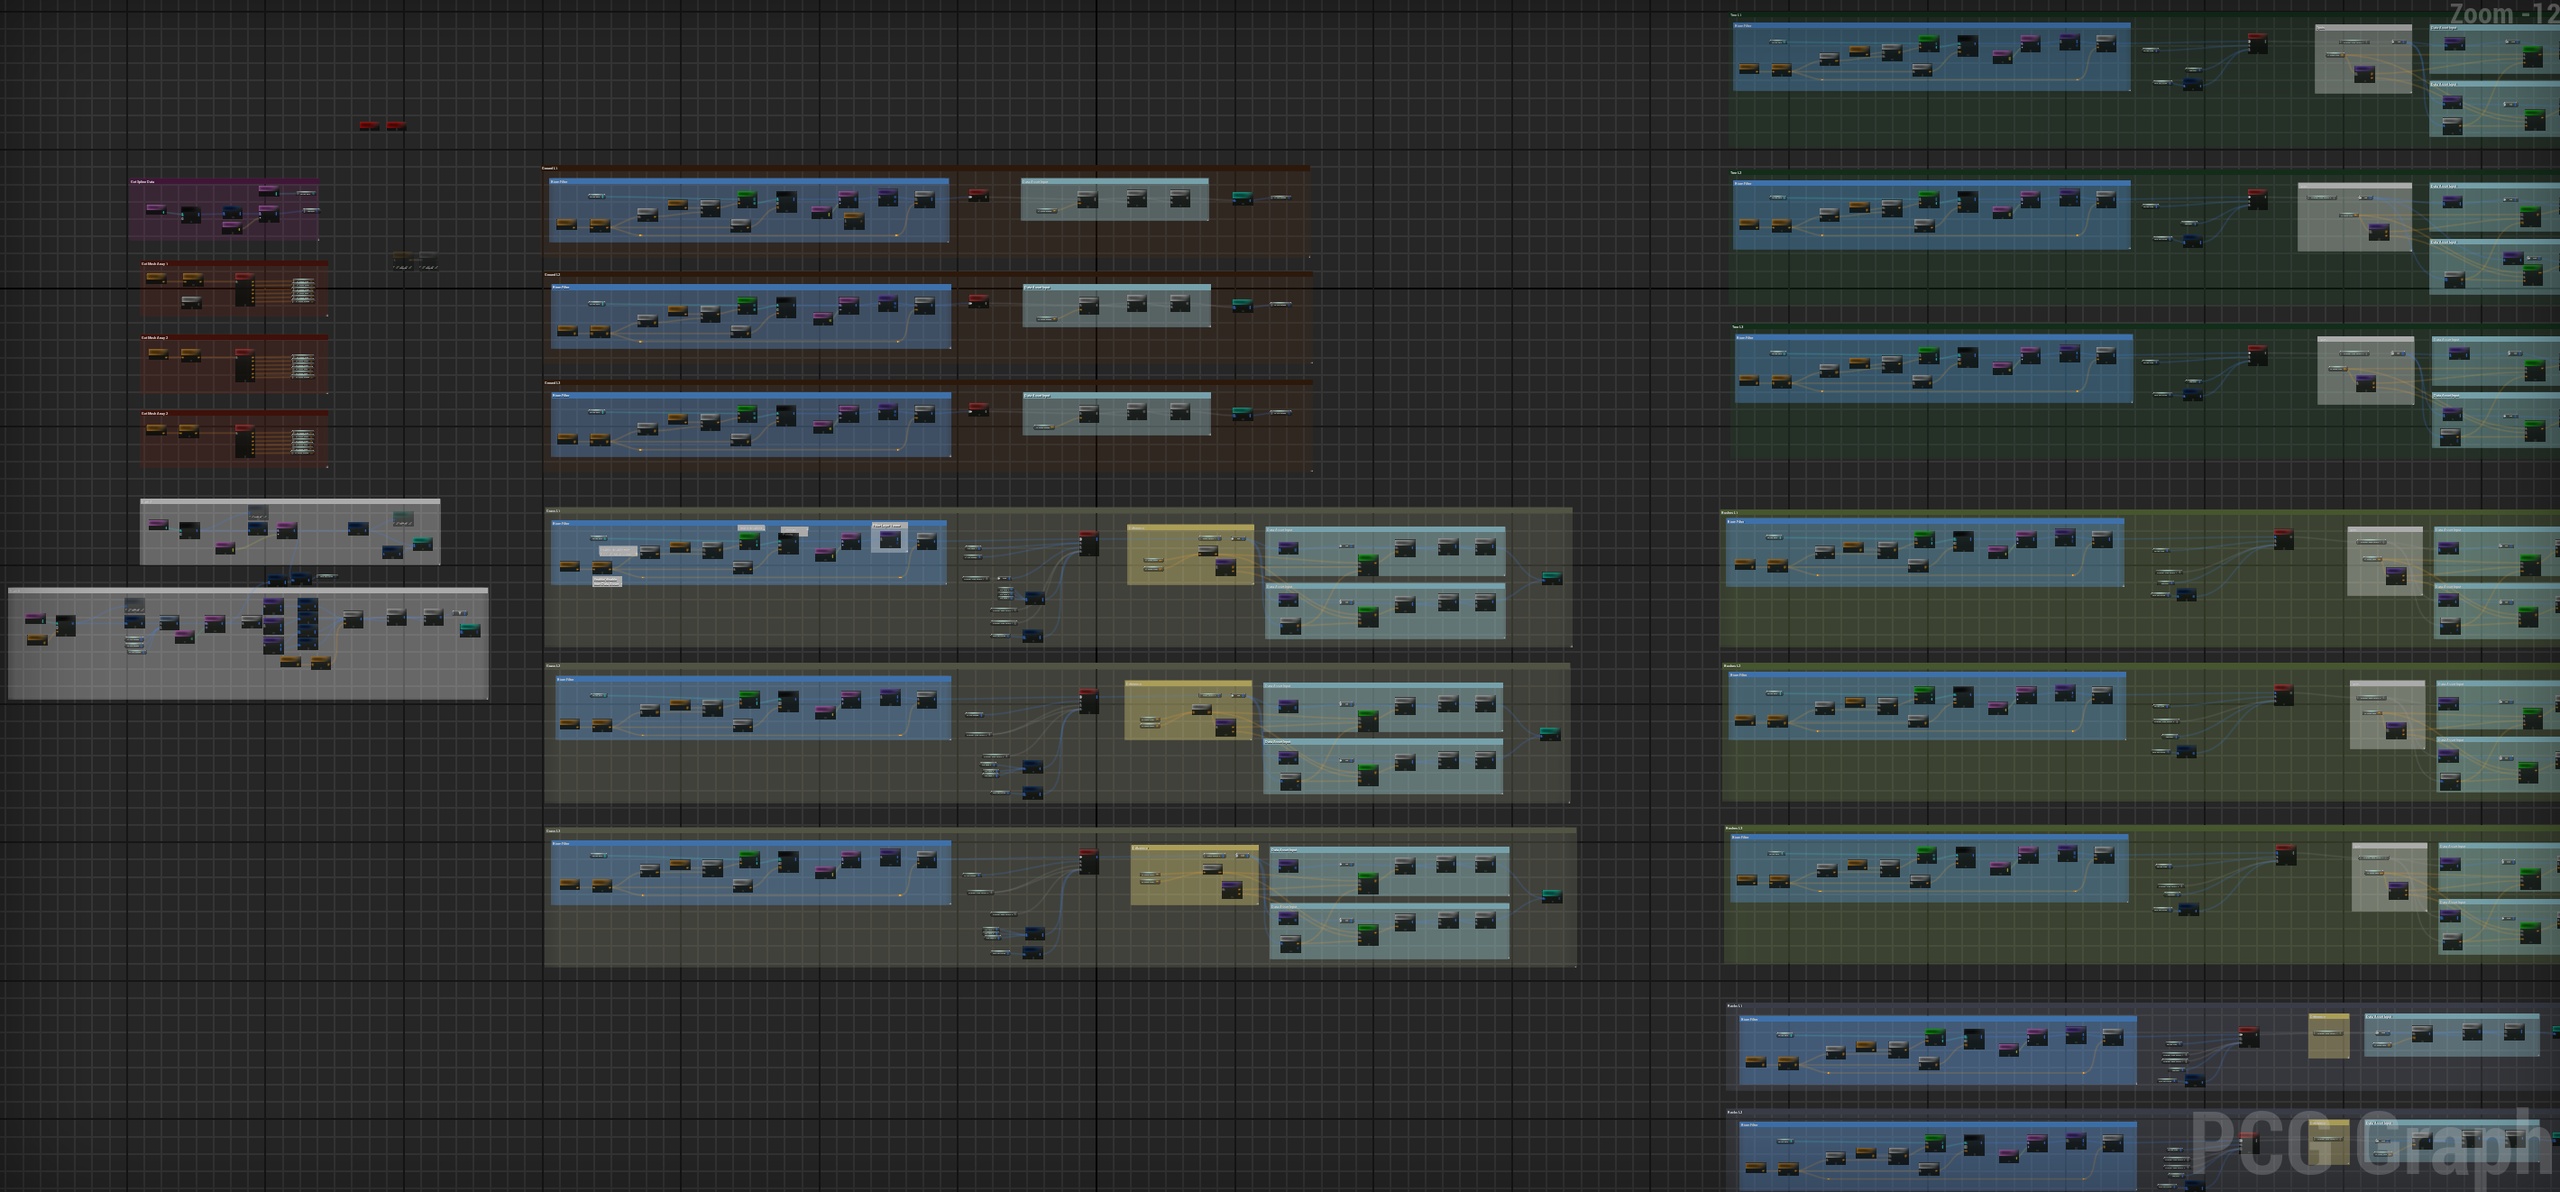Click the dimmed disabled node pair beside the red boxes
This screenshot has width=2560, height=1192.
pos(415,260)
